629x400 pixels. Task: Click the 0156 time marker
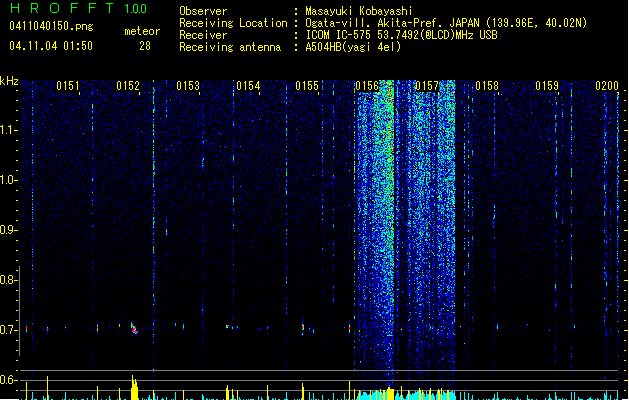click(367, 86)
